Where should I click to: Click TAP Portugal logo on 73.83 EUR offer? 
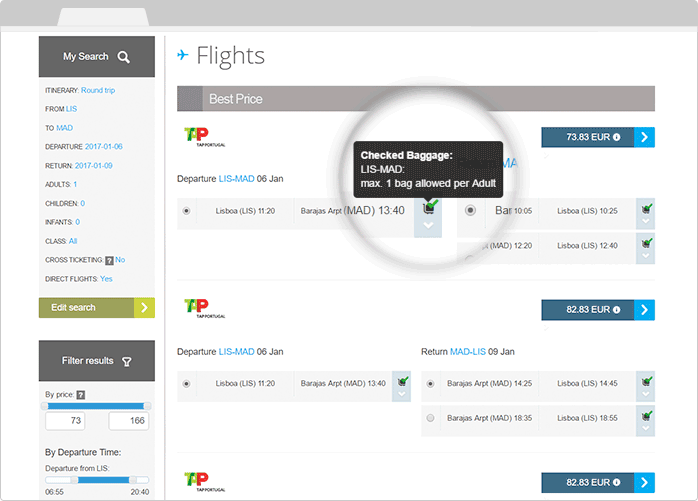tap(204, 137)
